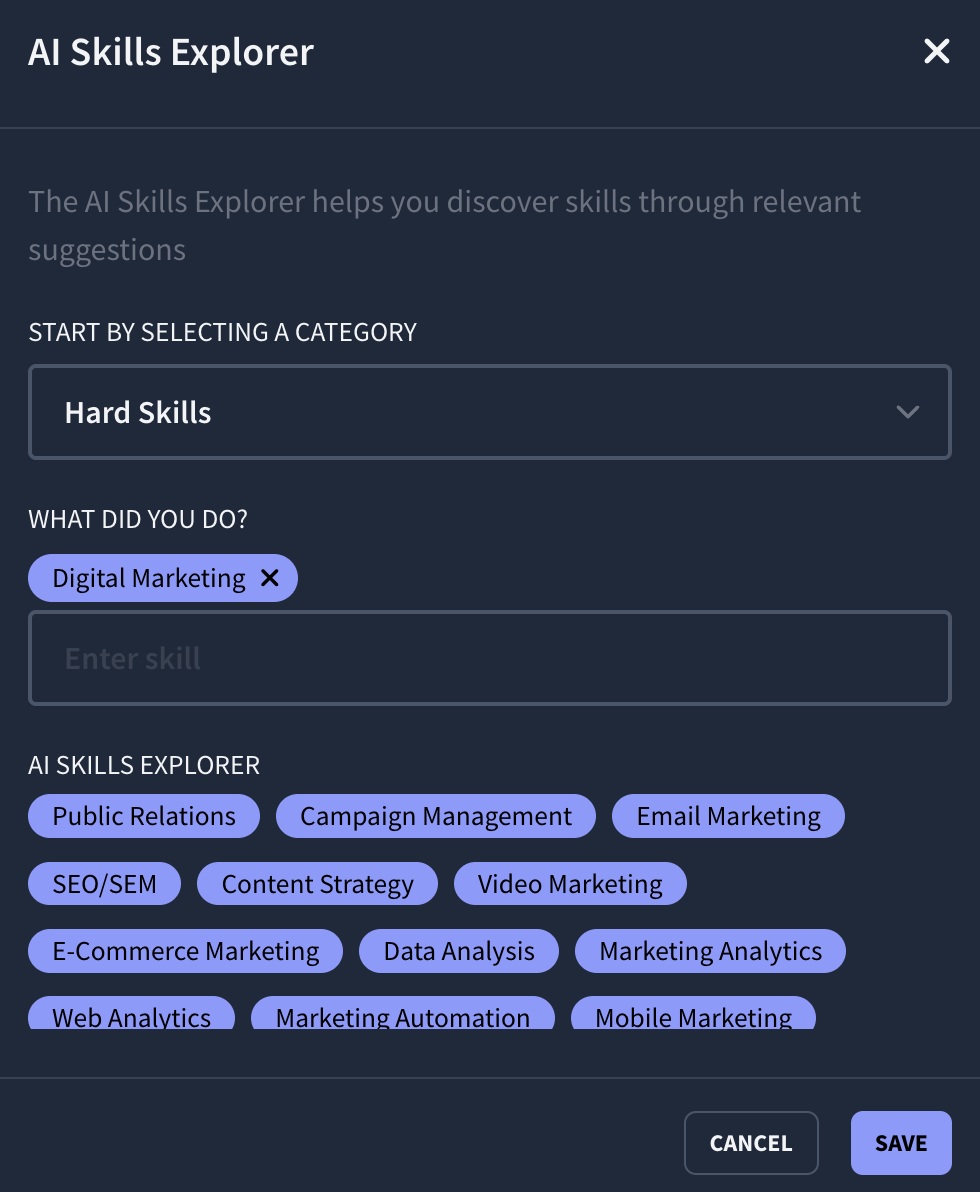Close the AI Skills Explorer dialog
The height and width of the screenshot is (1192, 980).
pyautogui.click(x=936, y=51)
